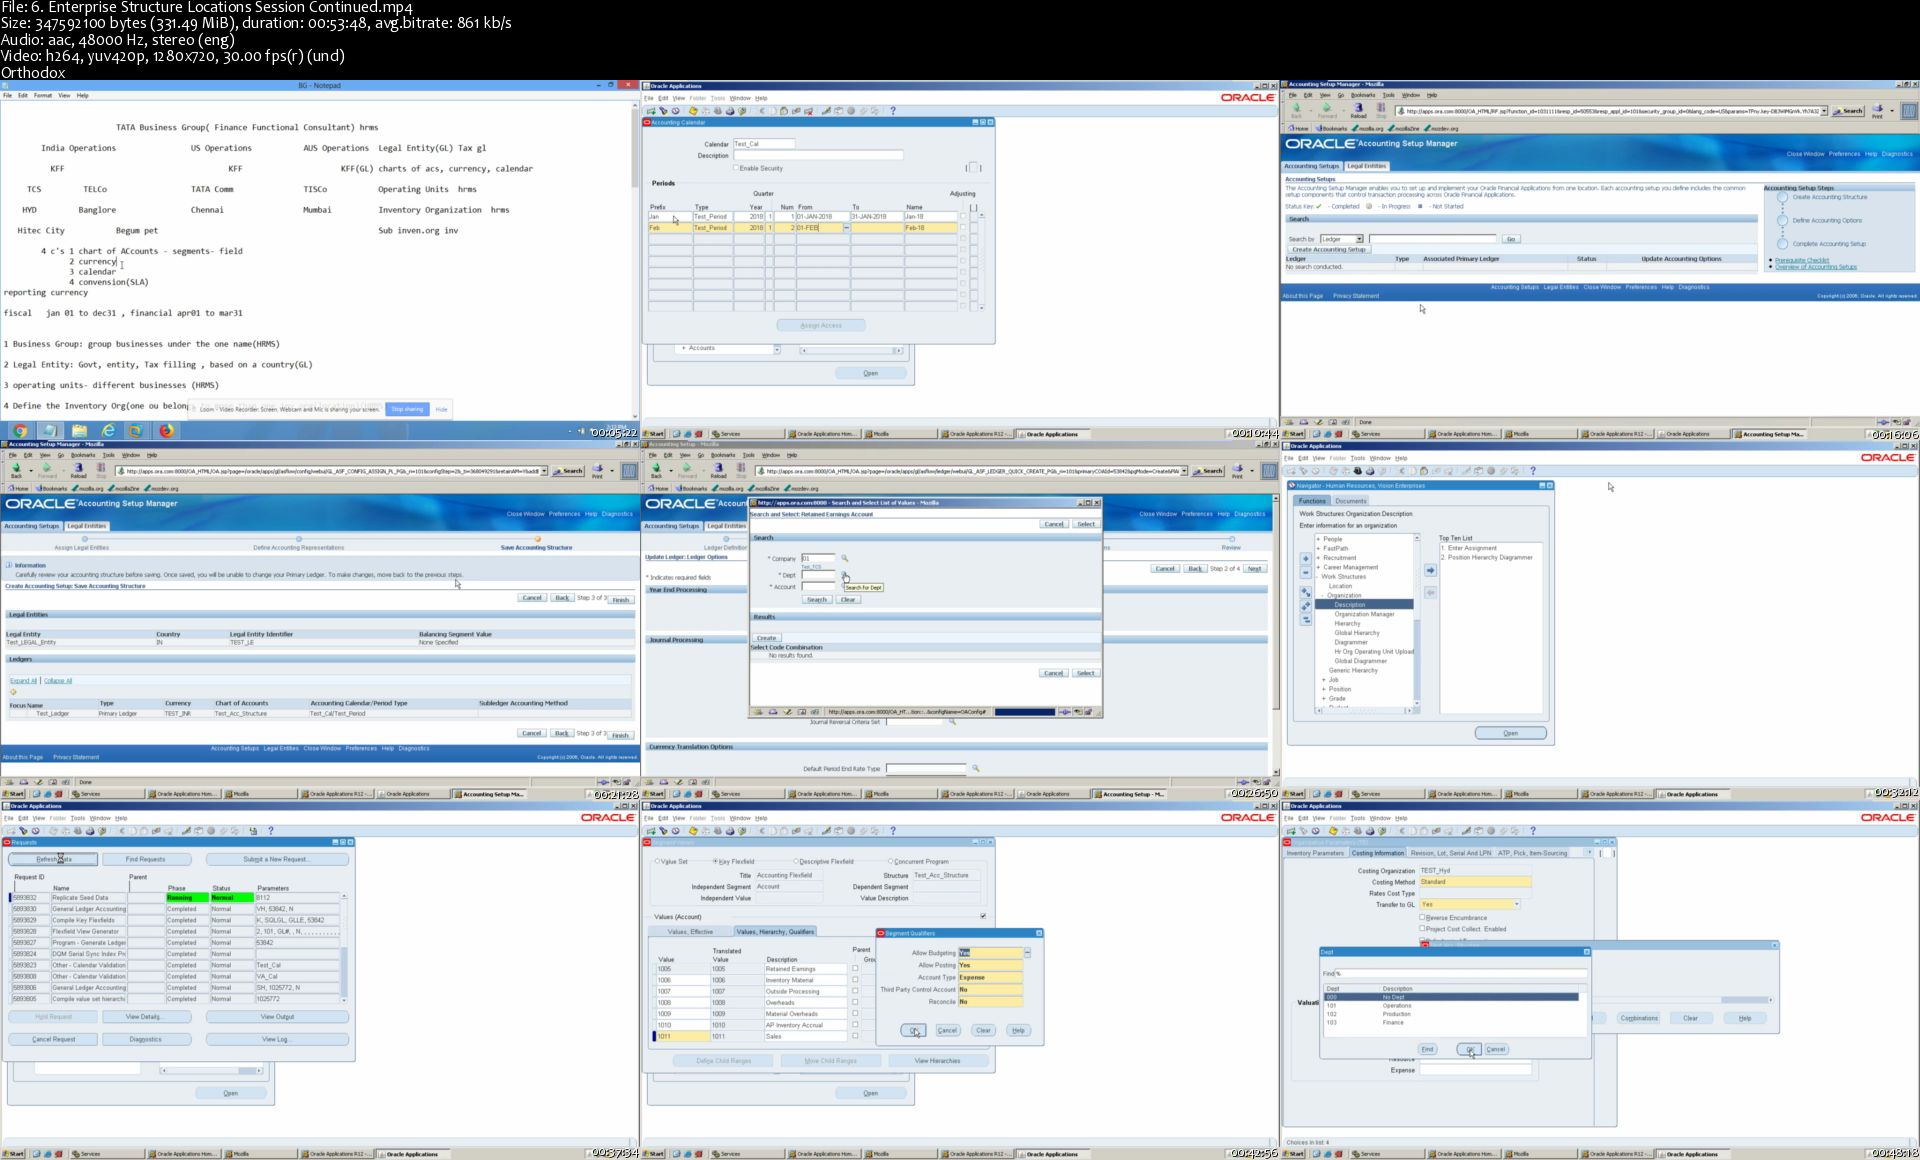Click the magnifier icon next to the Company field
This screenshot has width=1920, height=1160.
844,559
